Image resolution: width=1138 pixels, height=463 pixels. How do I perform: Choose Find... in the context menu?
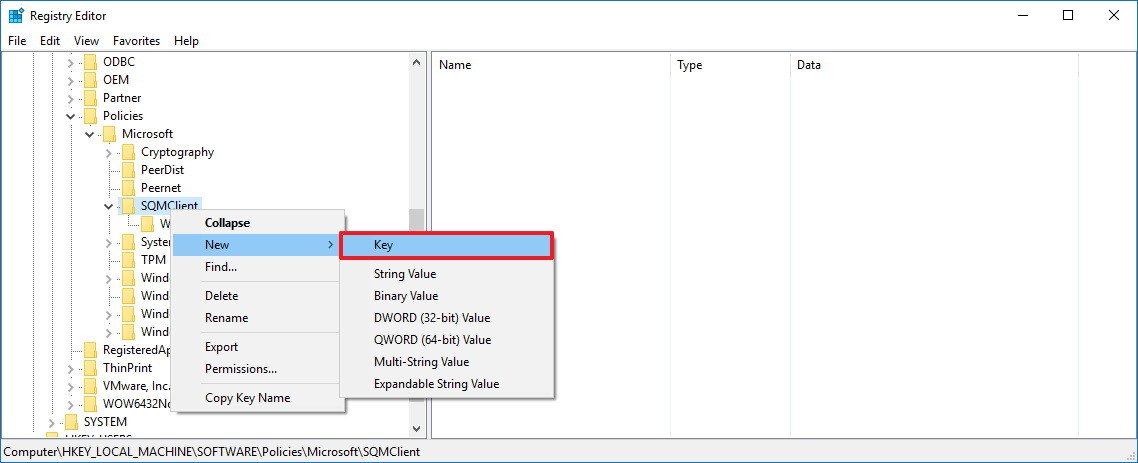click(258, 267)
